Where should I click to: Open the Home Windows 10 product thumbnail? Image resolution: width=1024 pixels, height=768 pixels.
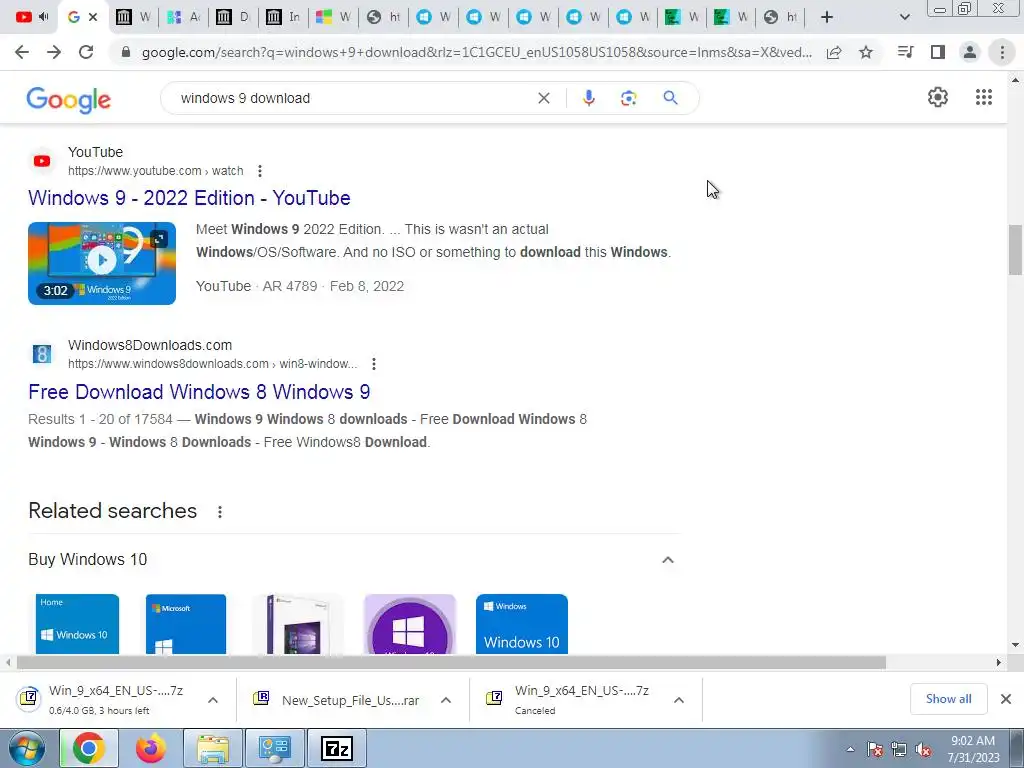[x=77, y=624]
